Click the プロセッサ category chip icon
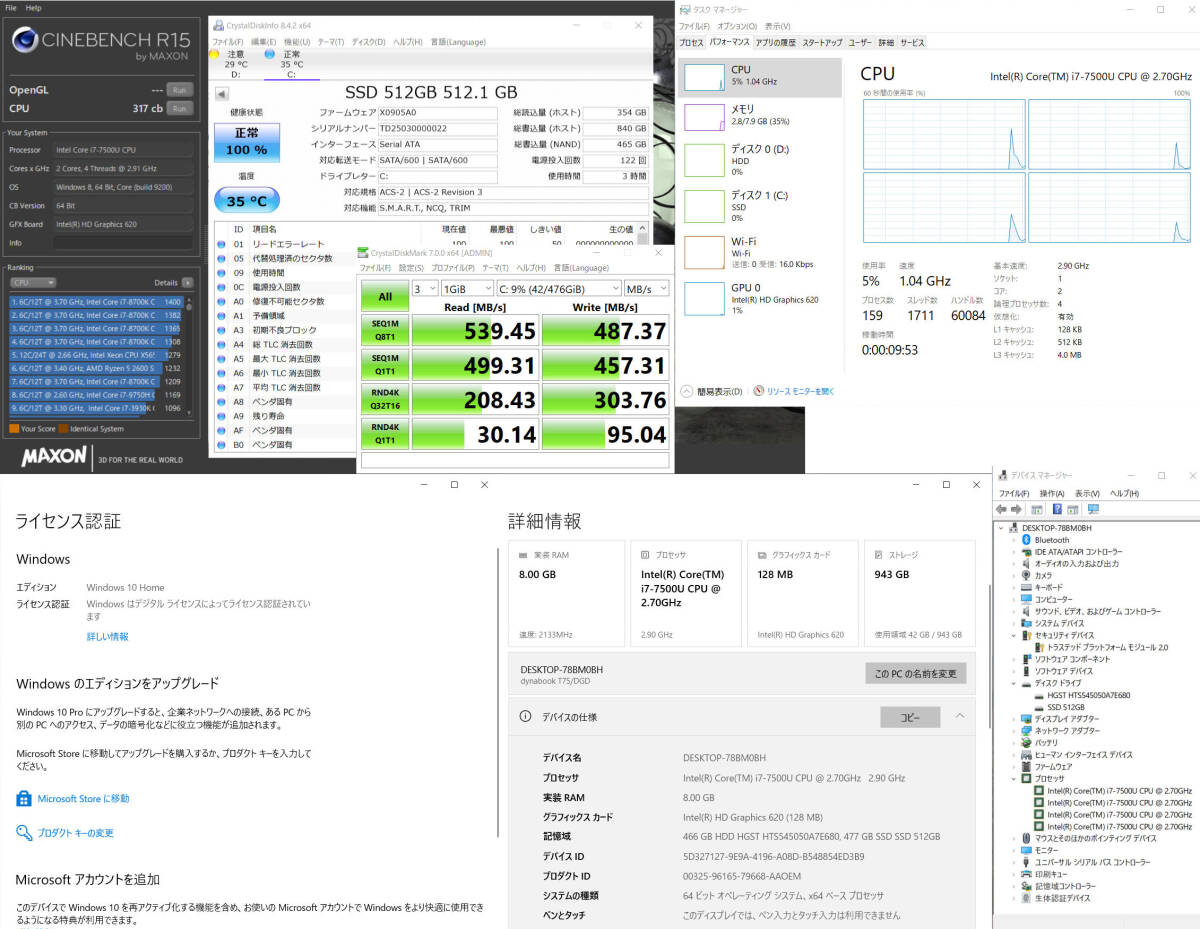 click(1026, 779)
